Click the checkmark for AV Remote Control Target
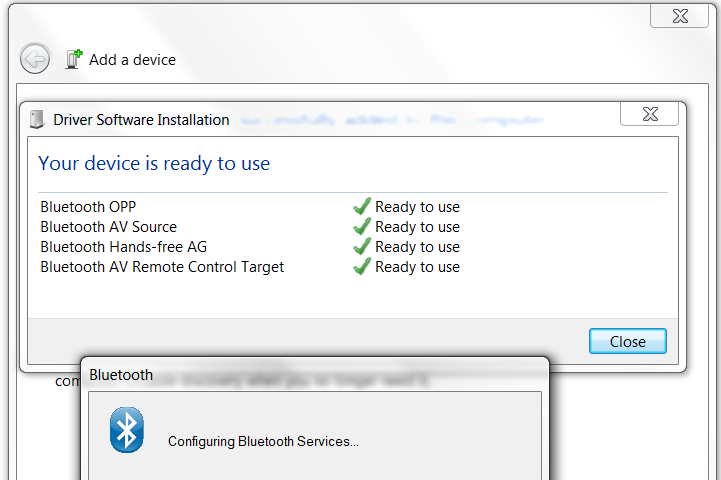Image resolution: width=721 pixels, height=480 pixels. pyautogui.click(x=362, y=267)
